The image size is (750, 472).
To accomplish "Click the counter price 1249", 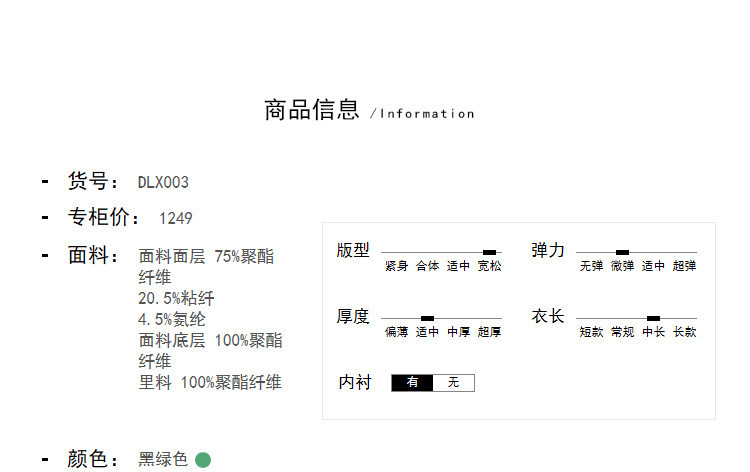I will pyautogui.click(x=175, y=218).
